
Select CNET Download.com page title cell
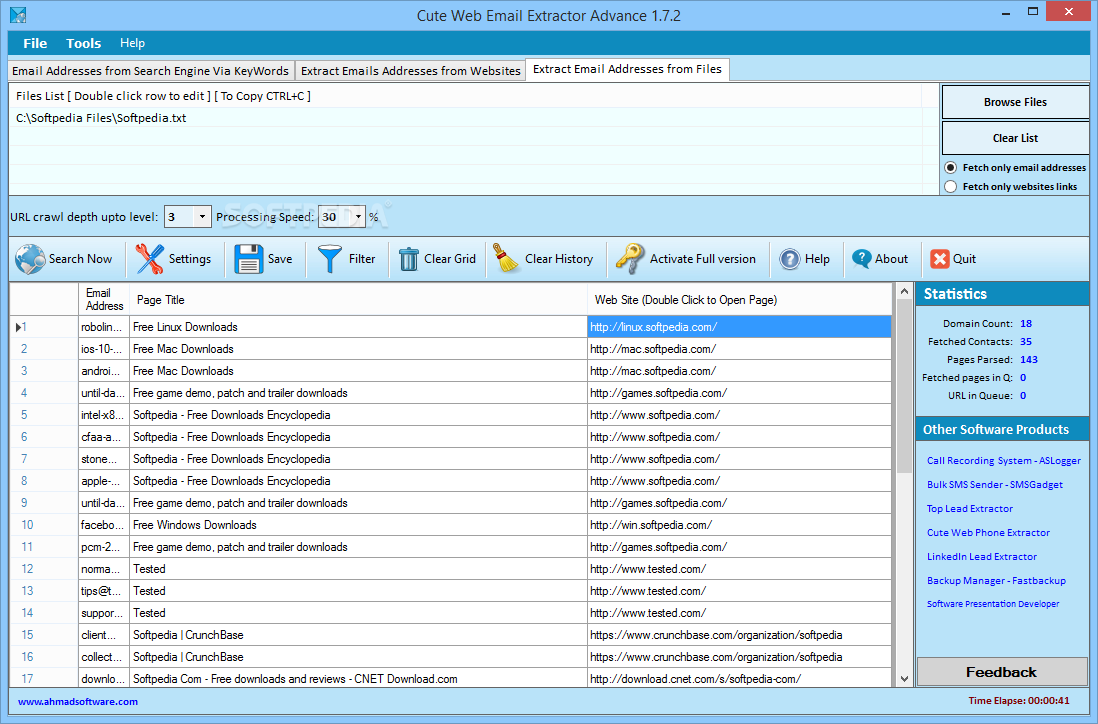358,678
